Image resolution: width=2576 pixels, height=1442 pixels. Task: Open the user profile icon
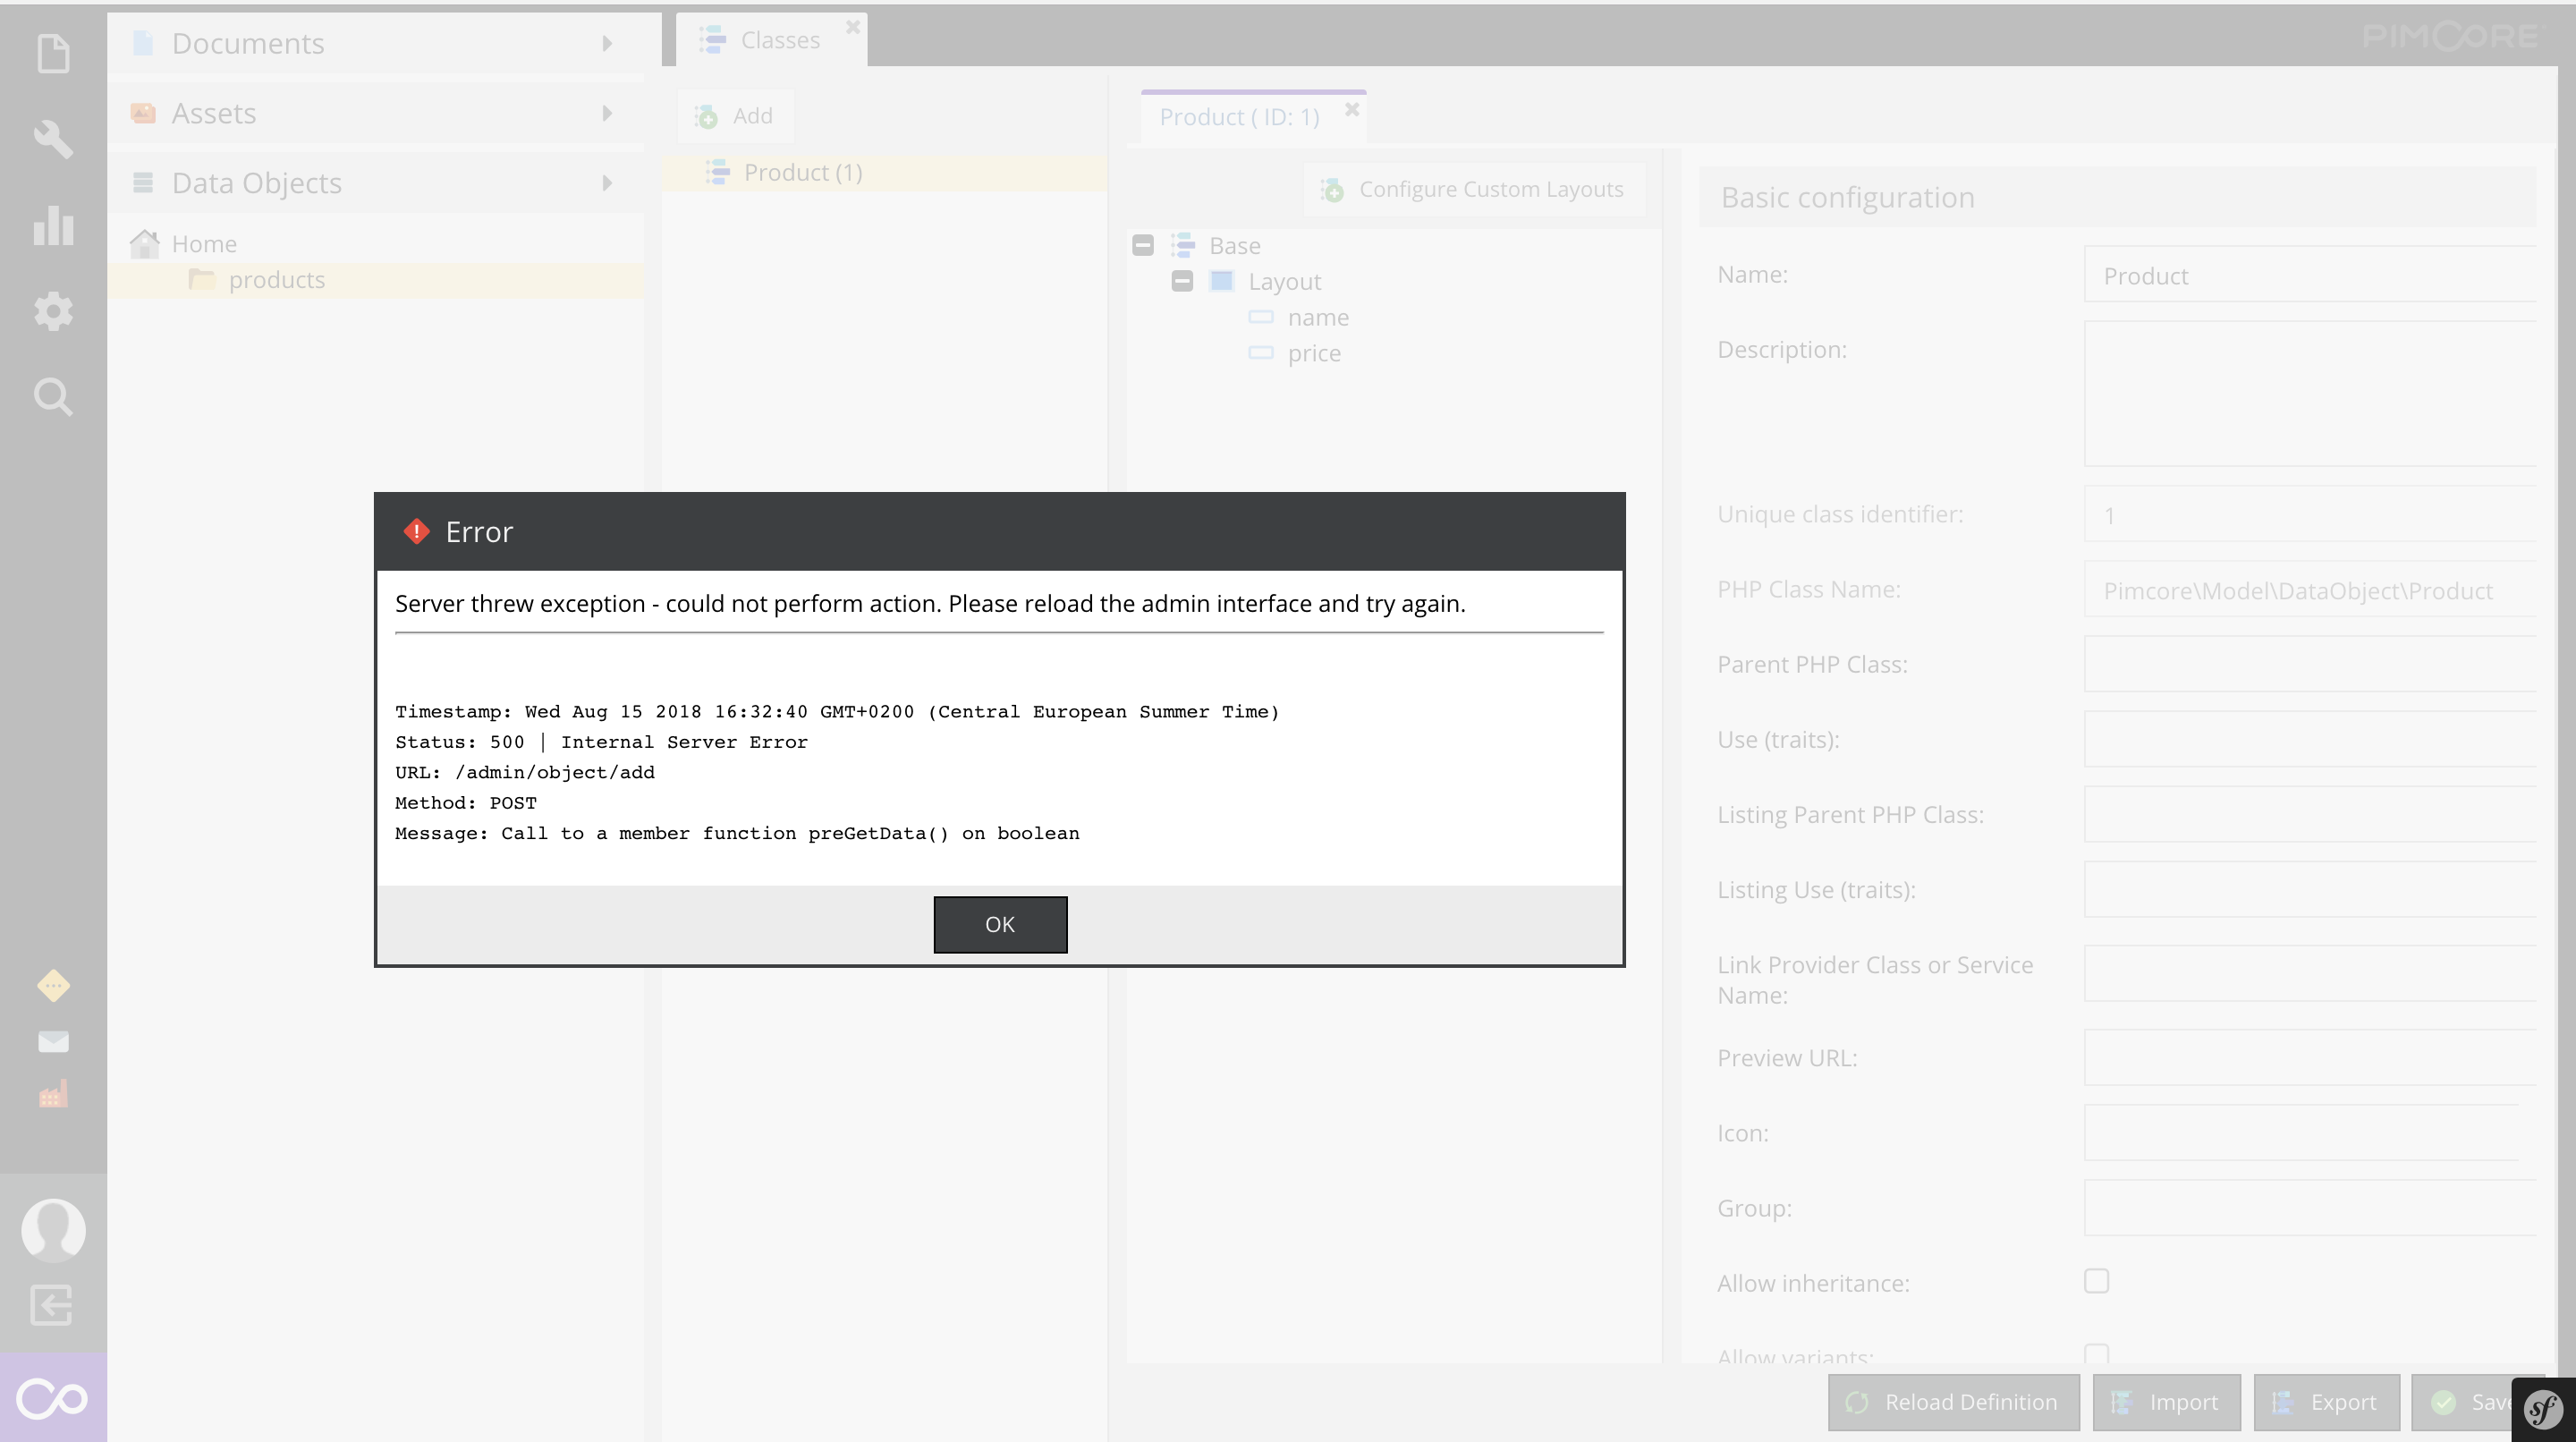[54, 1229]
